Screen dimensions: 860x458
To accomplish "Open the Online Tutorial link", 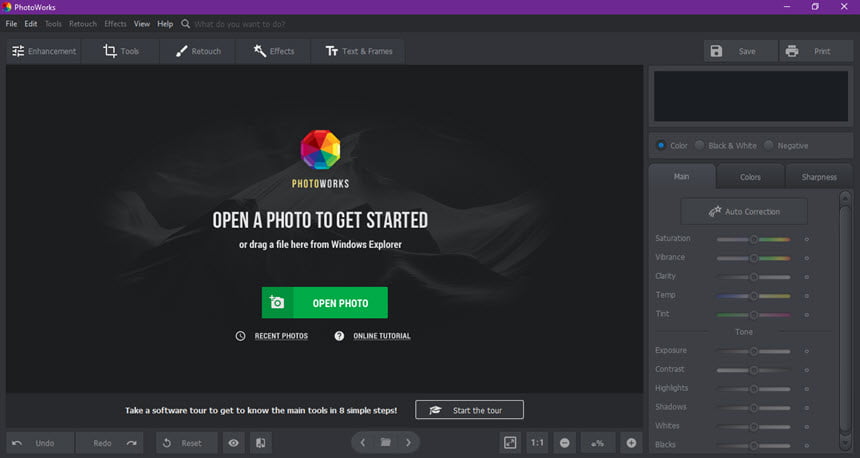I will pyautogui.click(x=382, y=336).
